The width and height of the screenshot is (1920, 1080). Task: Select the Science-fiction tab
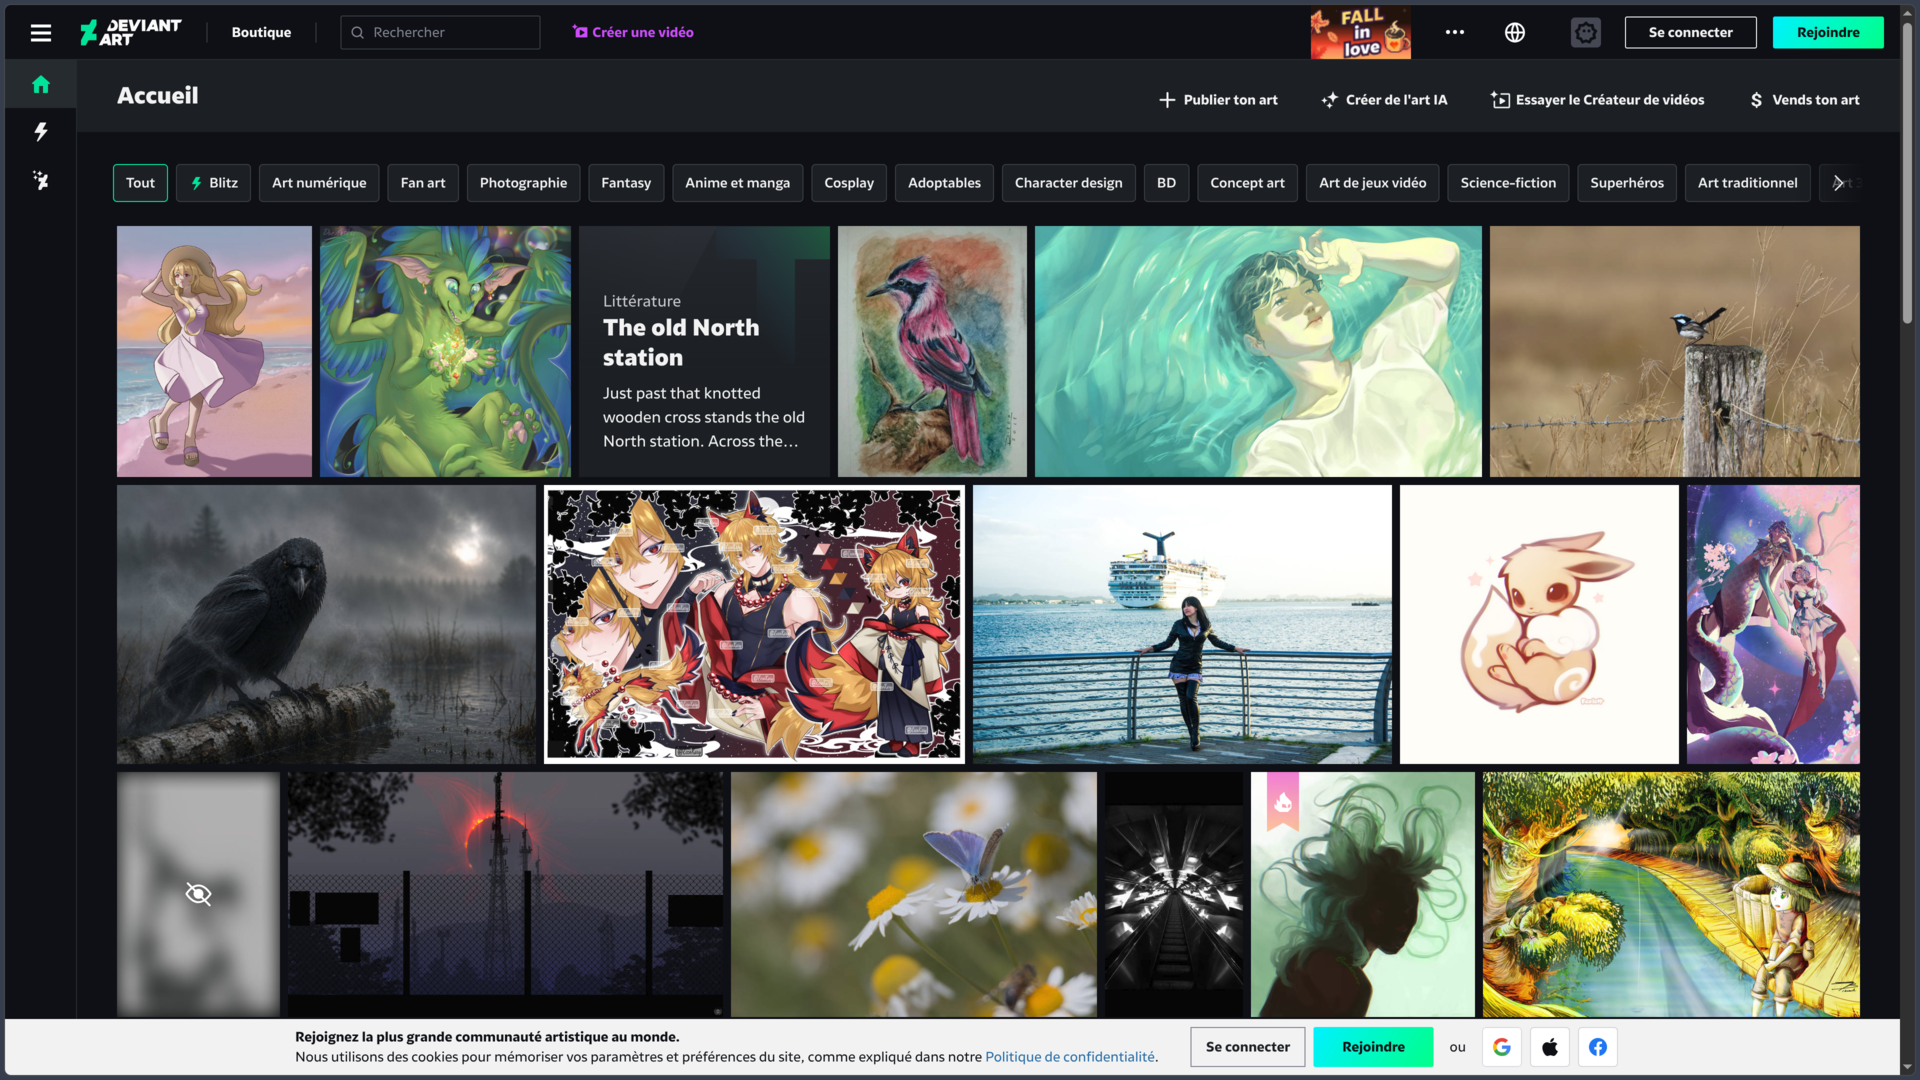pyautogui.click(x=1508, y=183)
